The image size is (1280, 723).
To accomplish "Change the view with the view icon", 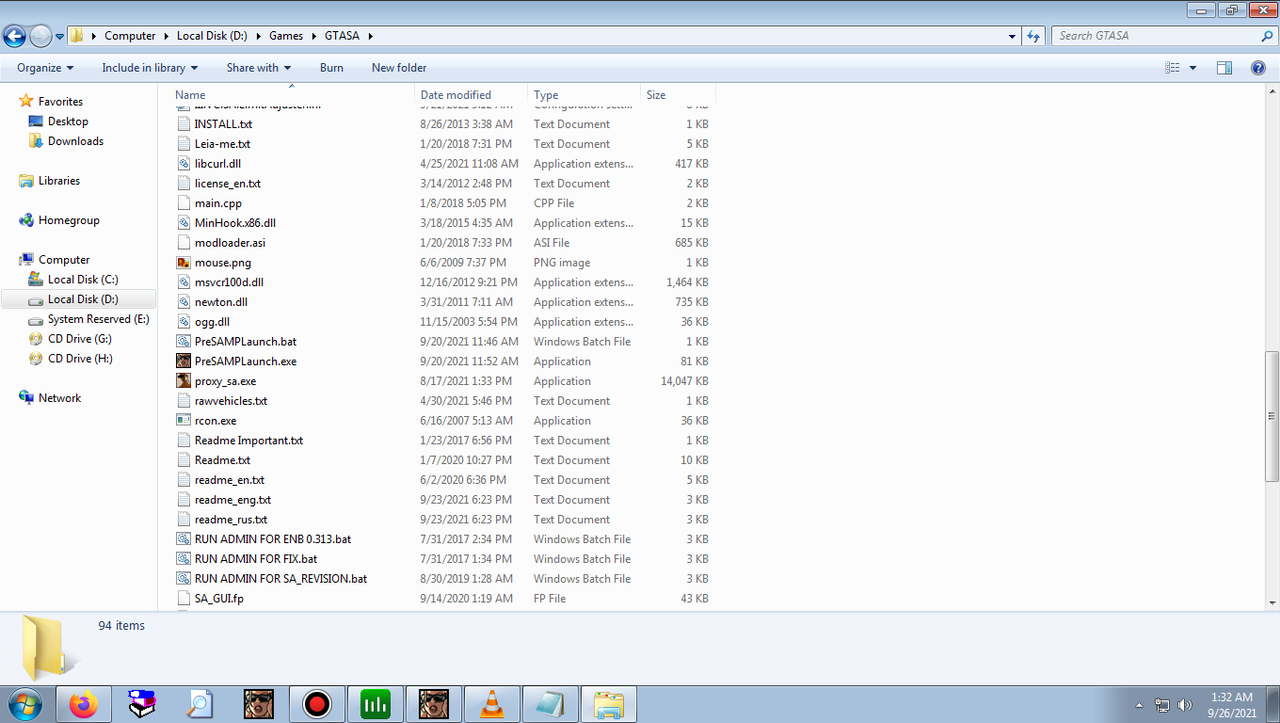I will [1173, 68].
